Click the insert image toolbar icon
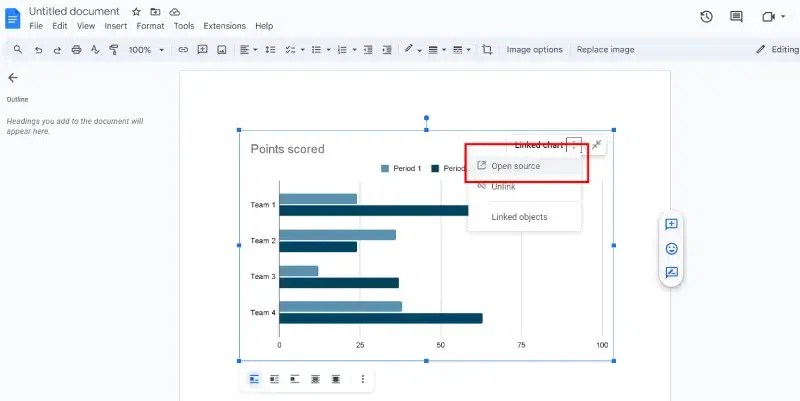800x401 pixels. coord(221,49)
